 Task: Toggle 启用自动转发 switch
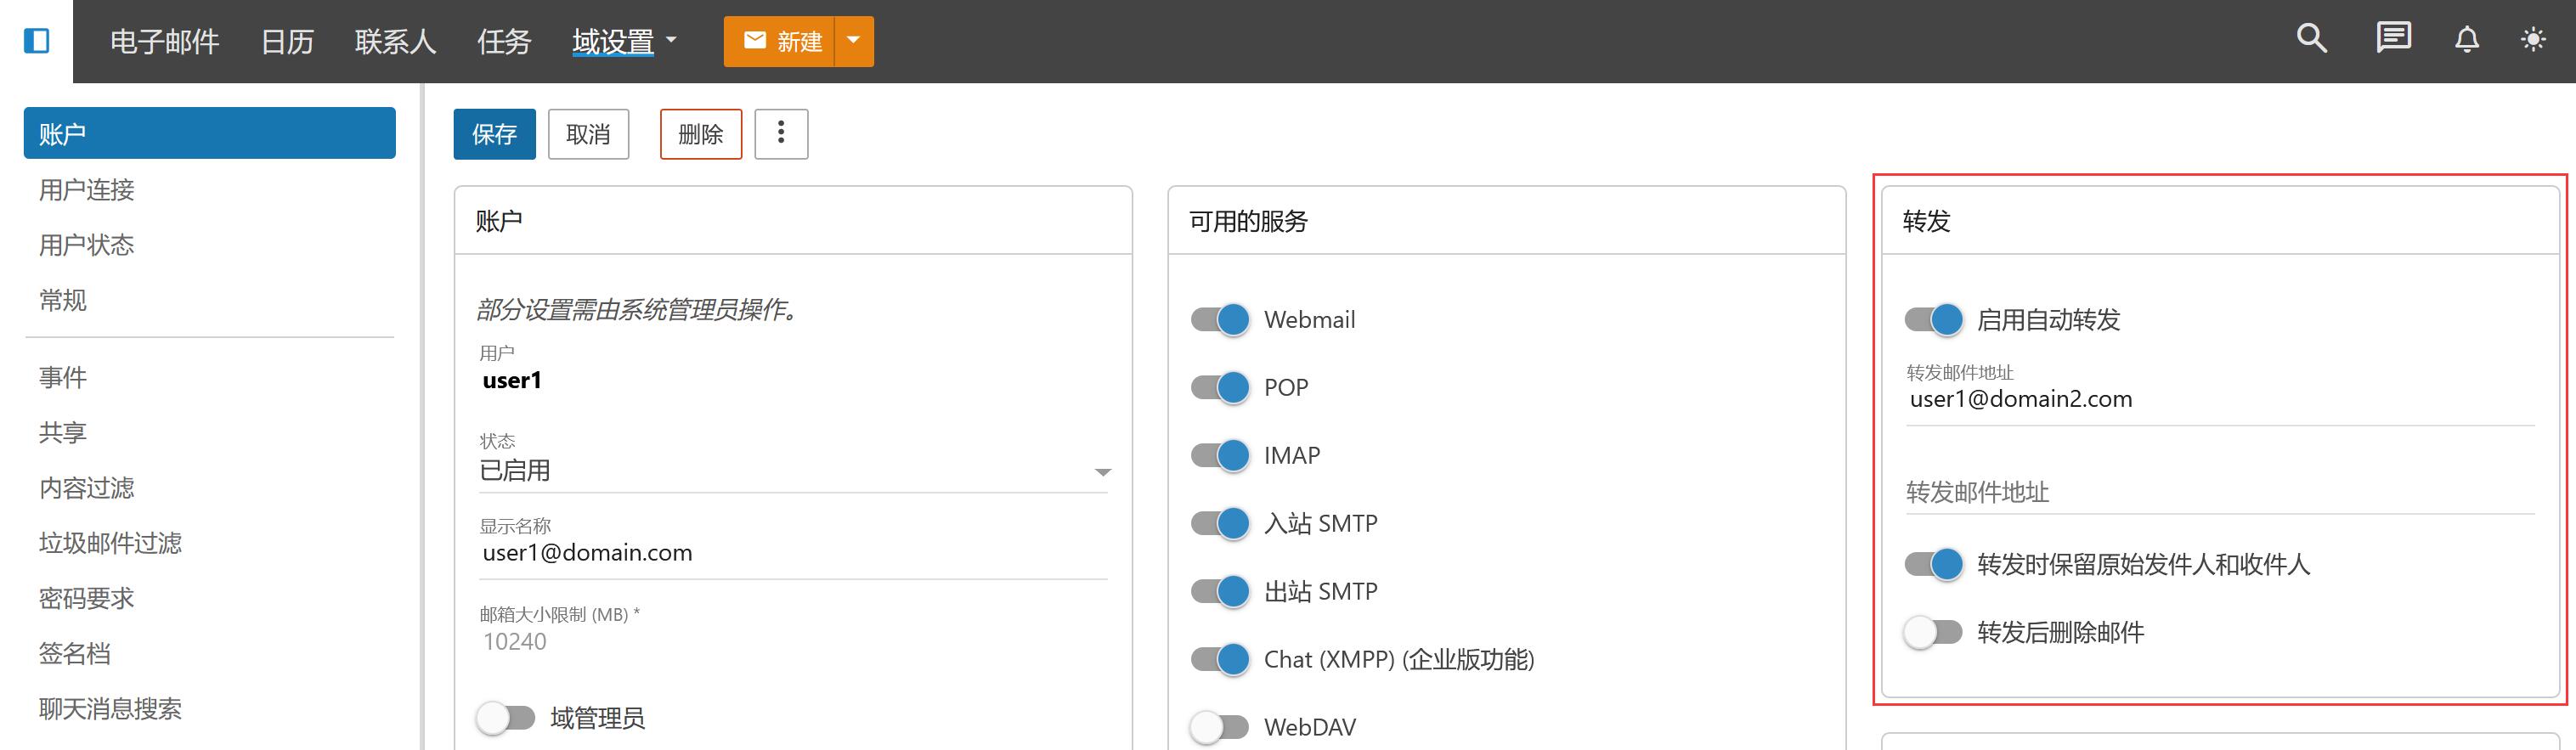pos(1933,320)
